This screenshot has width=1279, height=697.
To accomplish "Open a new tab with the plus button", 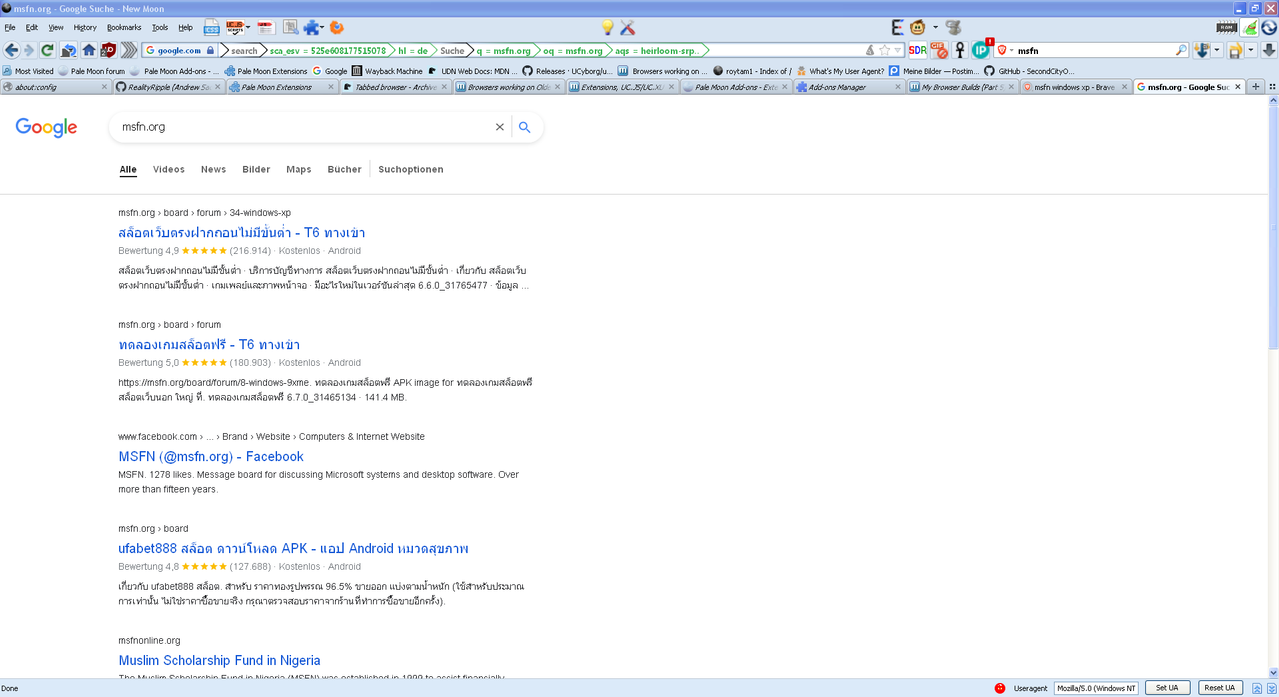I will coord(1256,87).
